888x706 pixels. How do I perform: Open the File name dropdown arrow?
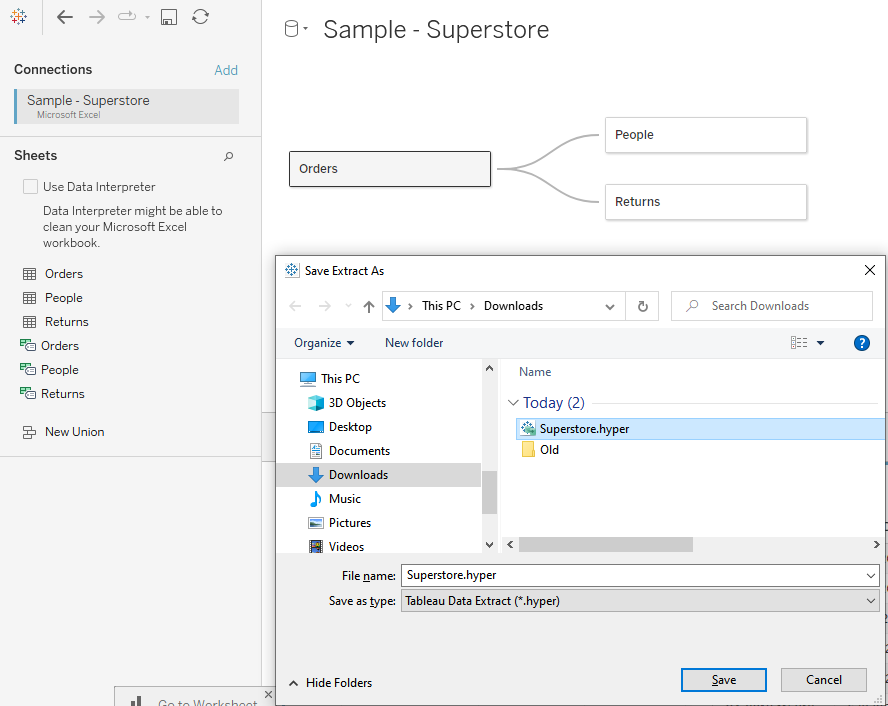(x=870, y=576)
